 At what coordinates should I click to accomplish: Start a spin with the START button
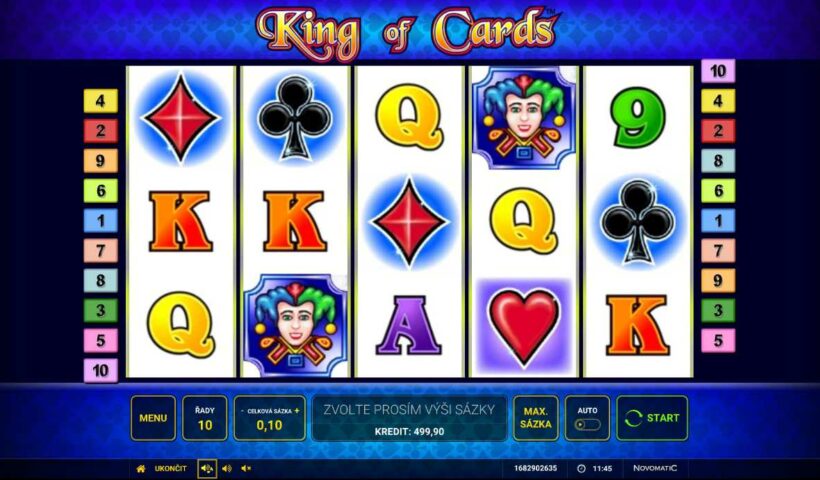click(x=652, y=418)
